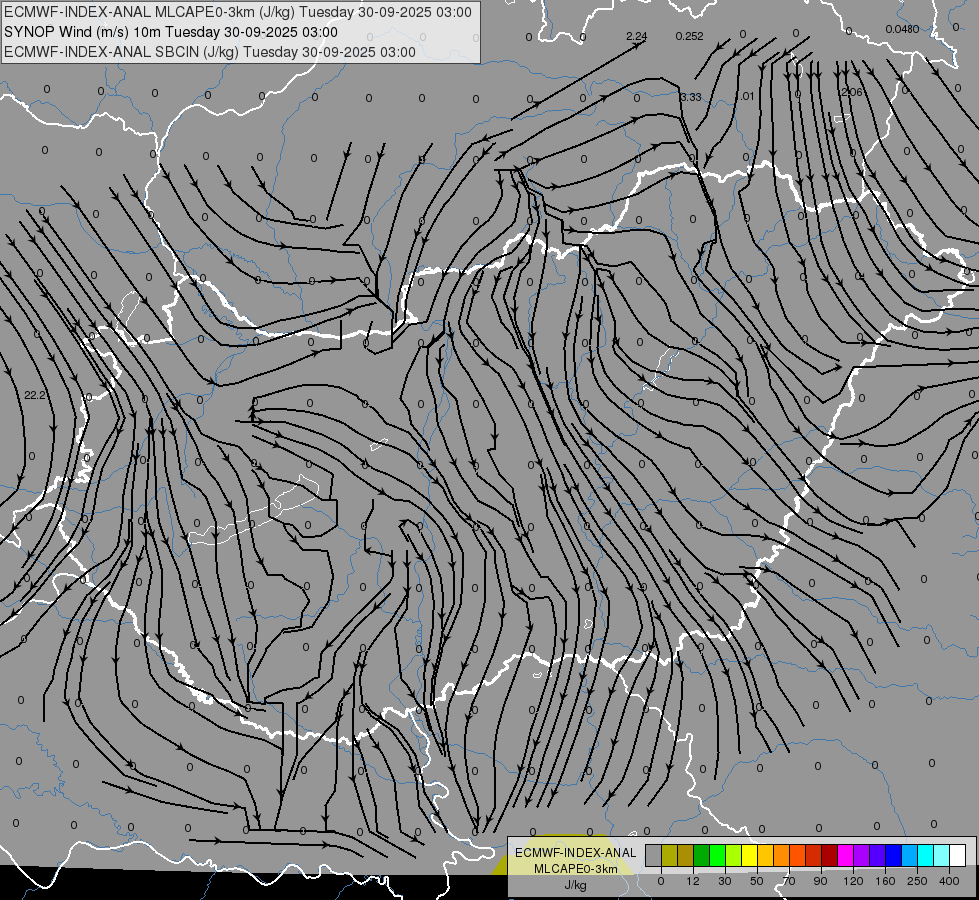Select the 3.33 value on the map
Image resolution: width=979 pixels, height=900 pixels.
[x=691, y=97]
